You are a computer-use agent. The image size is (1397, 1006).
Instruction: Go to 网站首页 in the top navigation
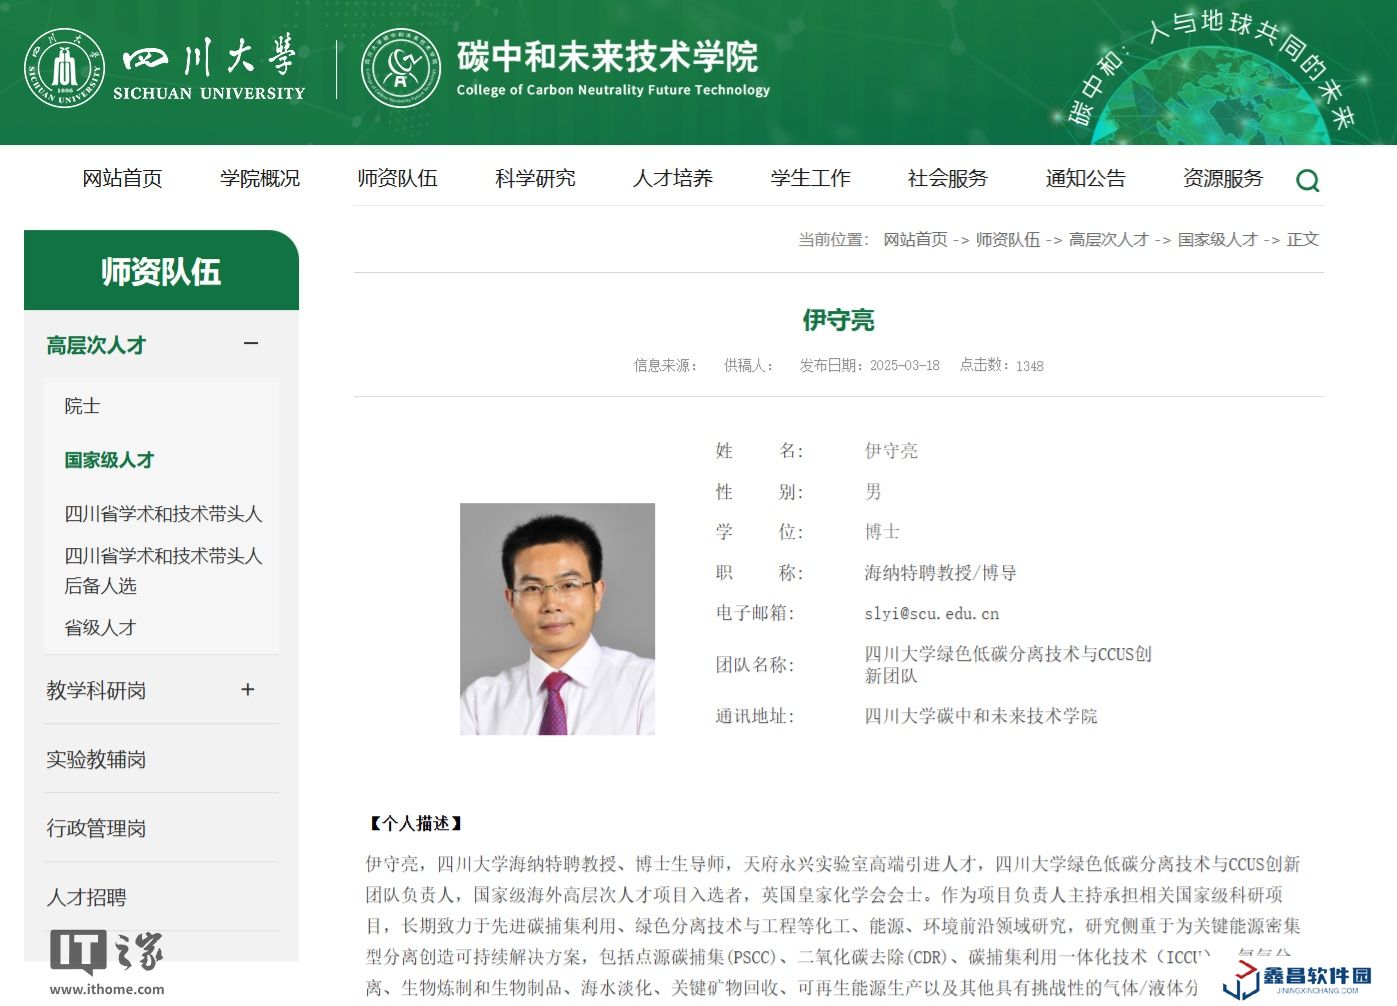coord(122,179)
